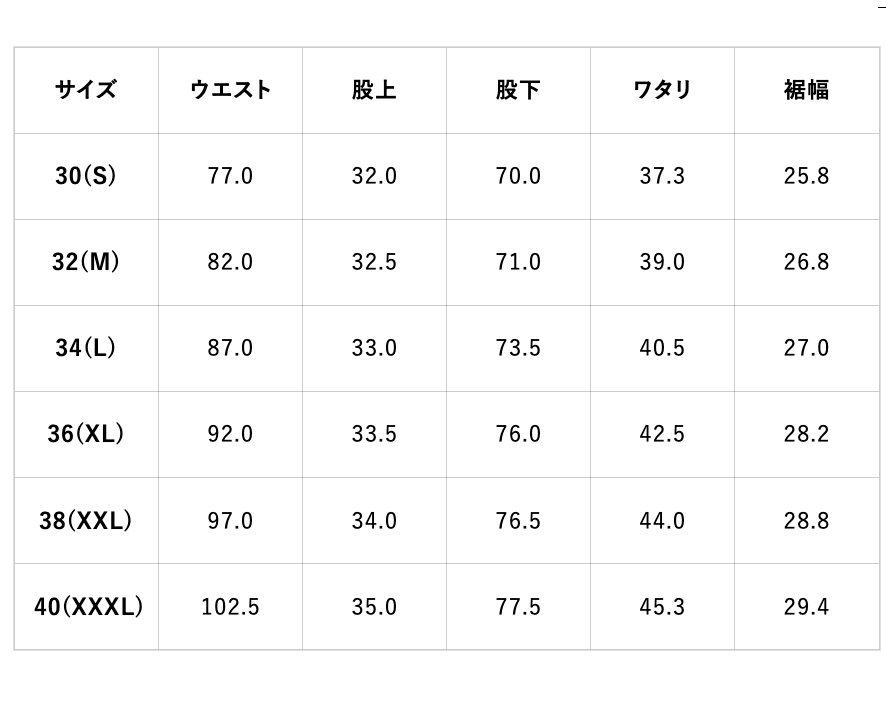Image resolution: width=886 pixels, height=710 pixels.
Task: Select the 40(XXXL) row label
Action: (88, 606)
